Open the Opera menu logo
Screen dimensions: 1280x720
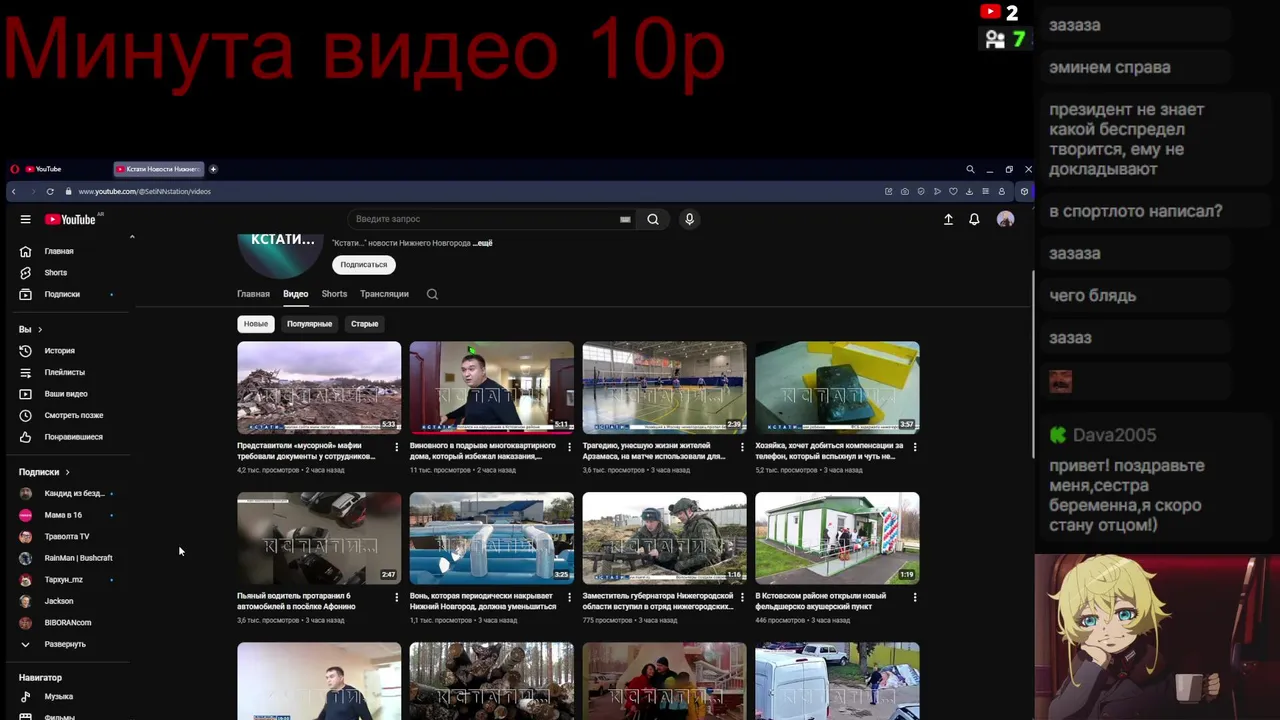(x=14, y=169)
